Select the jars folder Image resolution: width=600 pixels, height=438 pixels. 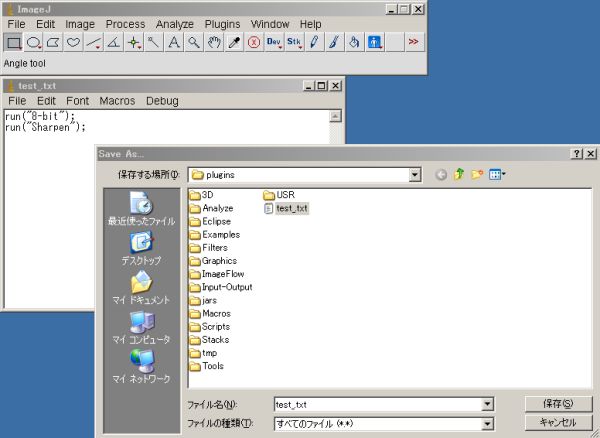point(203,300)
